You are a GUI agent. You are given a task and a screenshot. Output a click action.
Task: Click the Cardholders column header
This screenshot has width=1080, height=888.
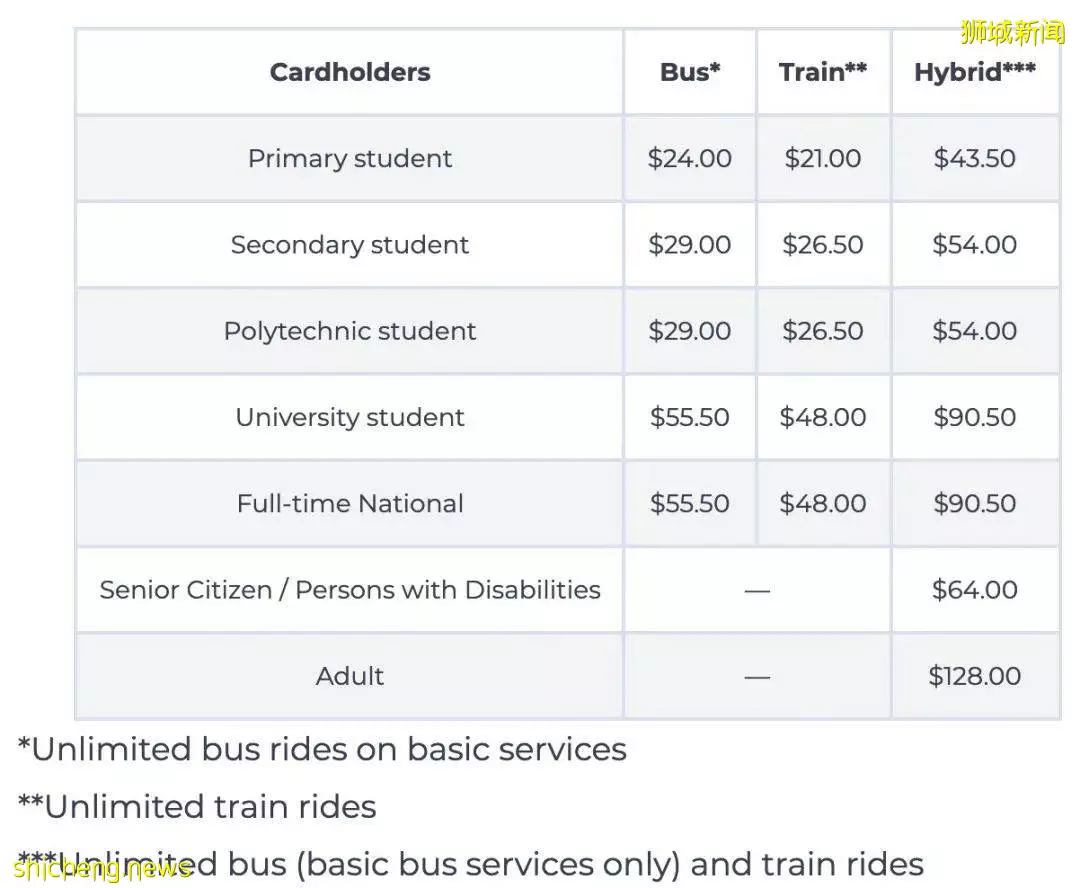(x=350, y=72)
